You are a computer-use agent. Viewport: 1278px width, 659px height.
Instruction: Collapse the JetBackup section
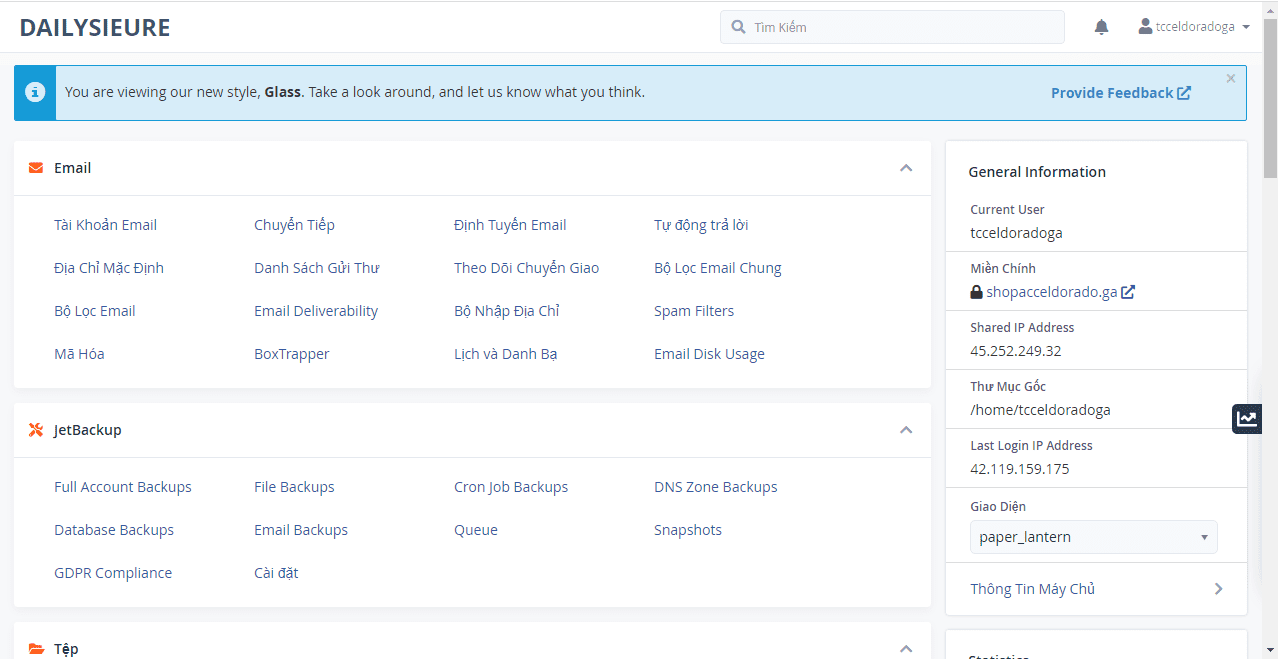[906, 430]
